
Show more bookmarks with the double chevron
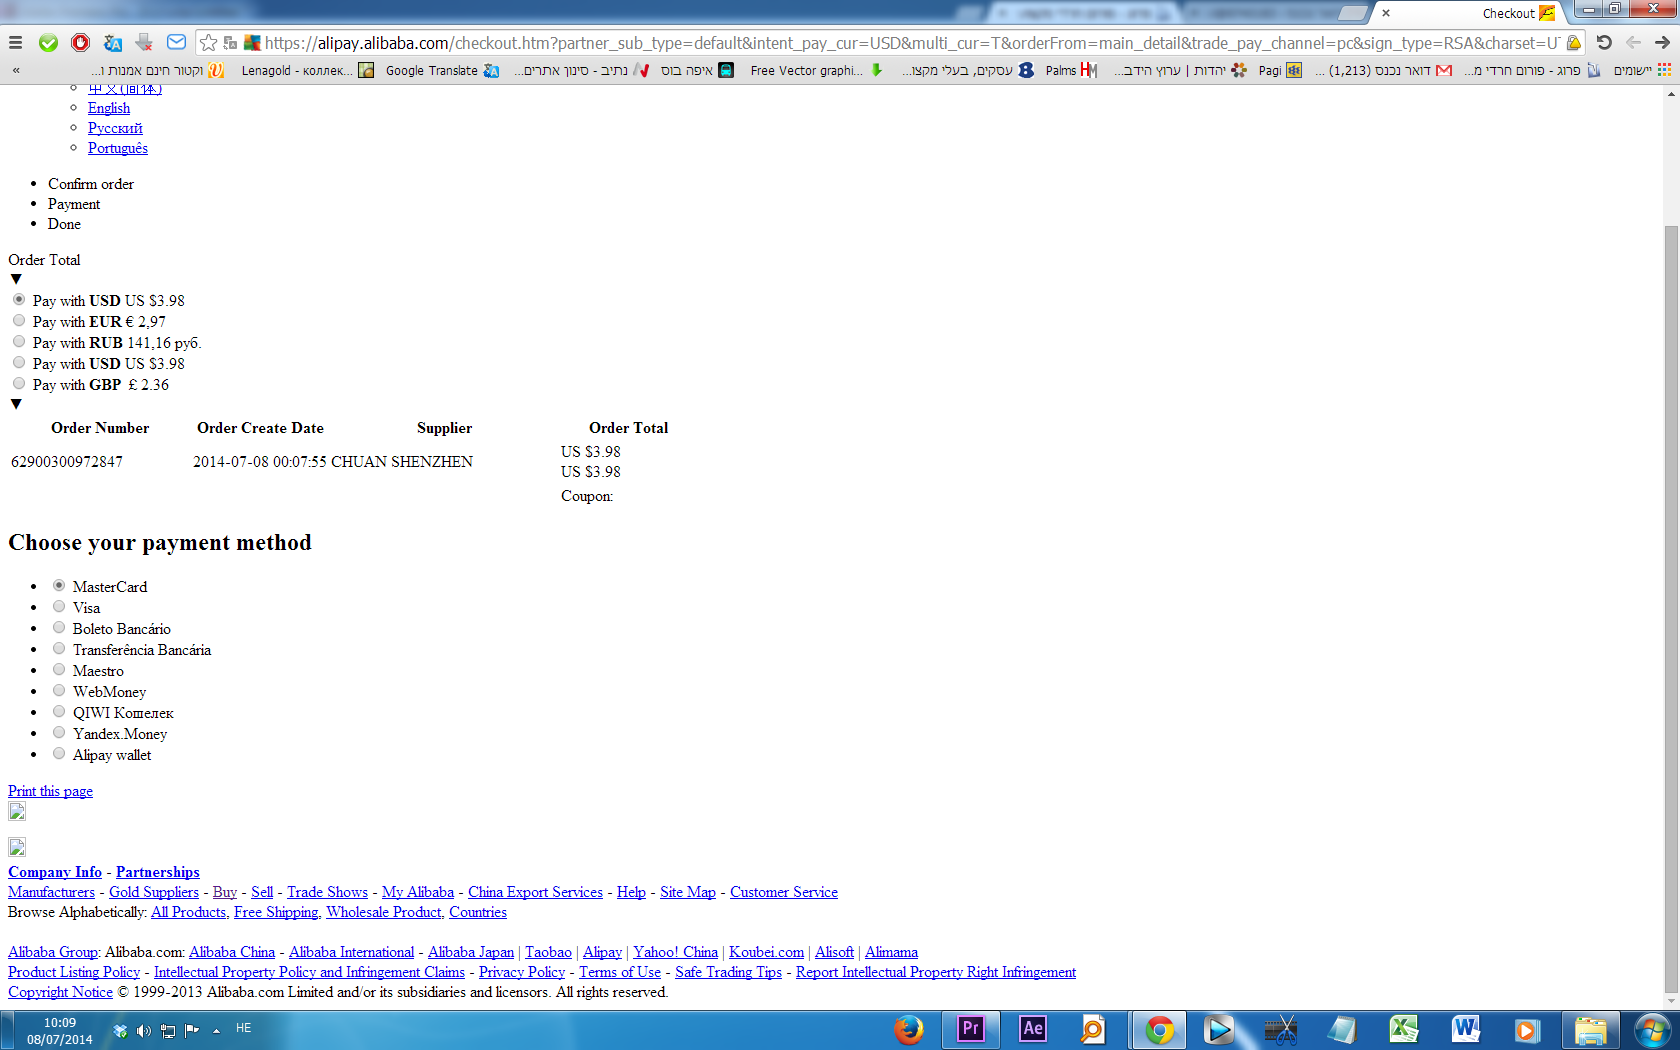click(x=16, y=70)
